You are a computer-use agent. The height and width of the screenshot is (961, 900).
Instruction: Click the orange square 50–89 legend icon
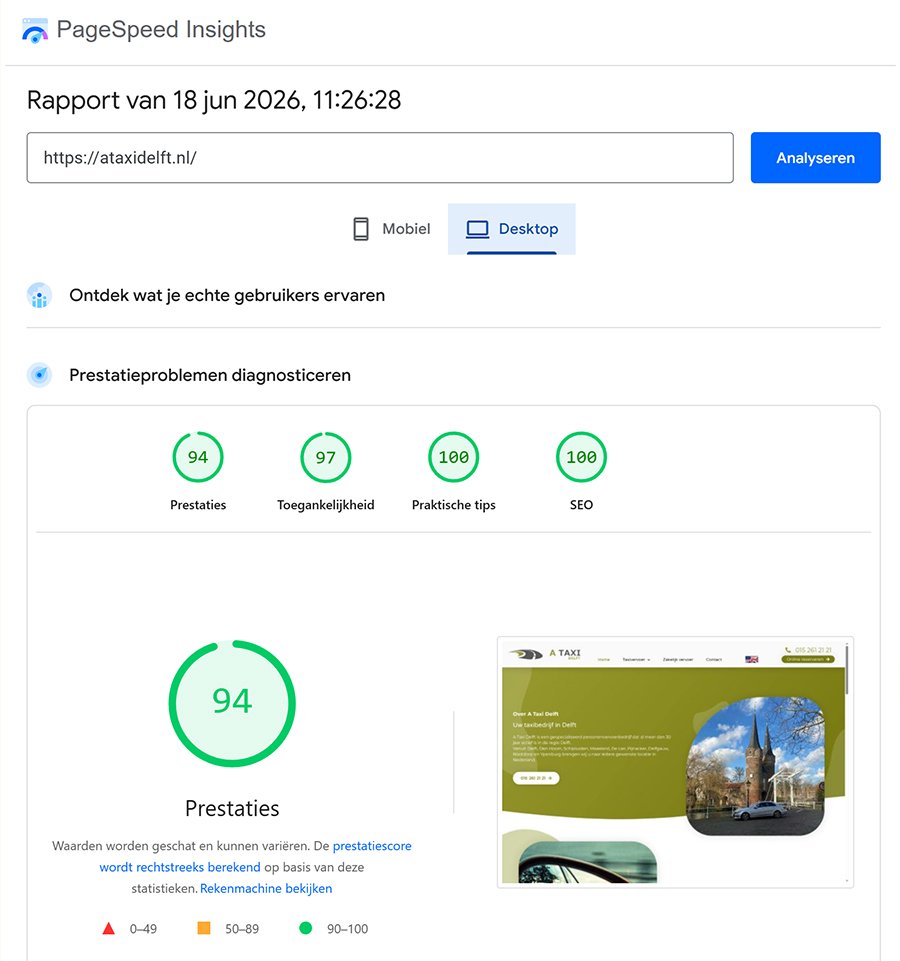point(204,928)
